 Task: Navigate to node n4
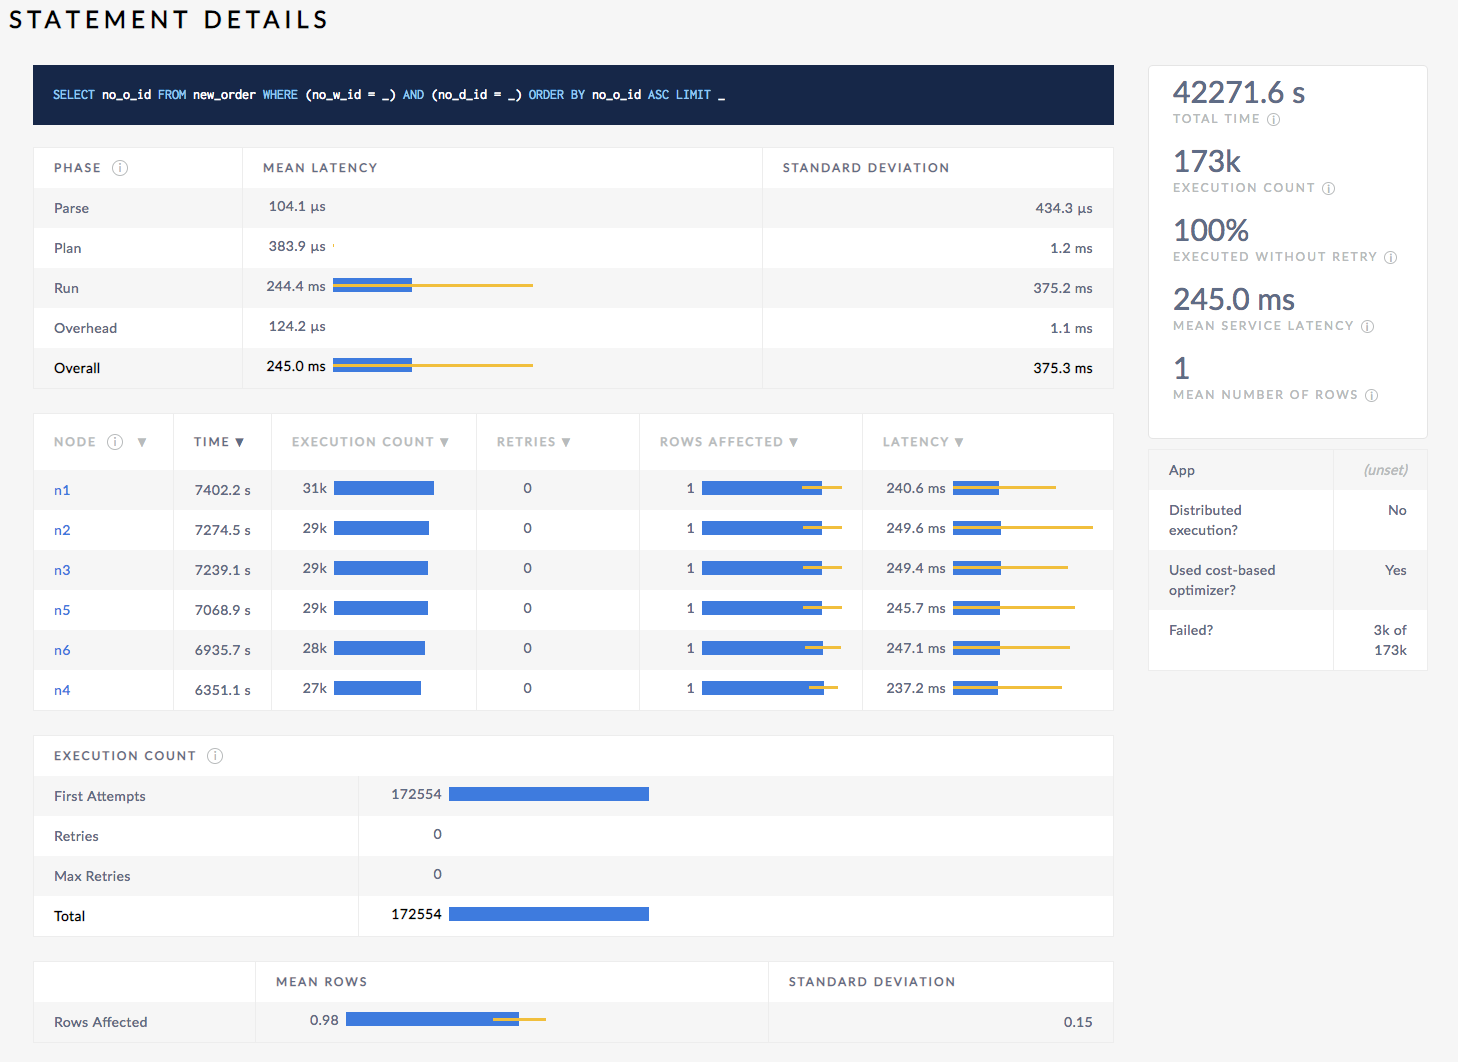pos(62,690)
